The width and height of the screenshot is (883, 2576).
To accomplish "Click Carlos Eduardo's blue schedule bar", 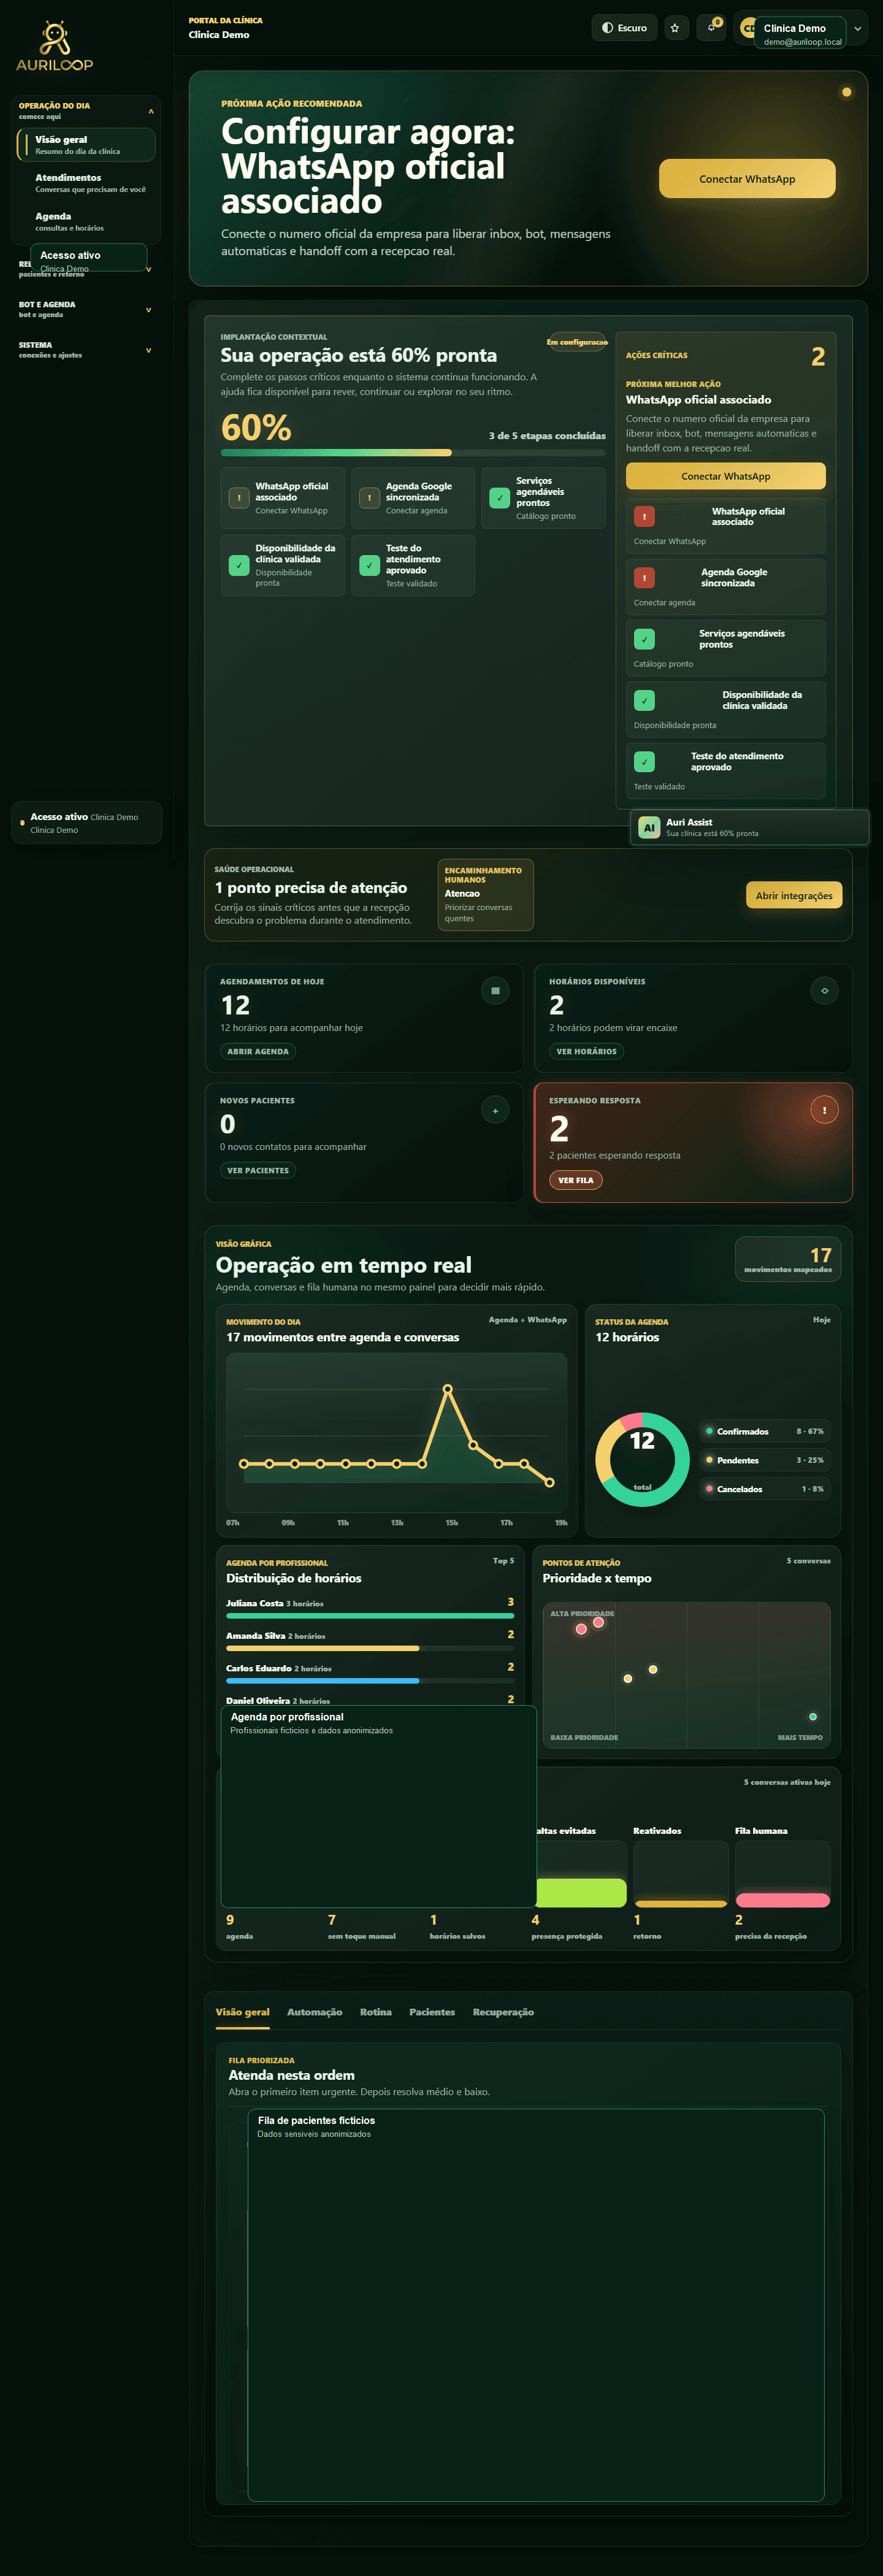I will coord(322,1680).
